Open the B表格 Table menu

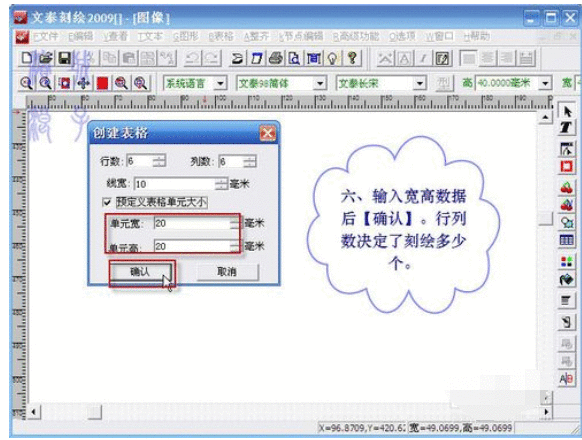tap(221, 36)
